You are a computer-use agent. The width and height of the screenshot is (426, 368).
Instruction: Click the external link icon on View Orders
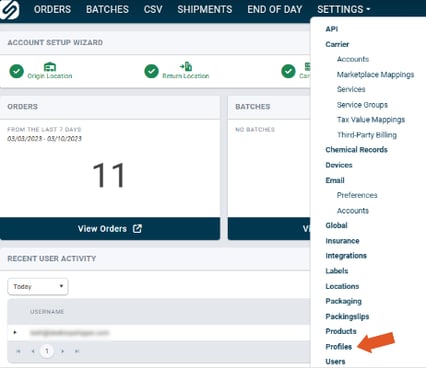(x=137, y=229)
